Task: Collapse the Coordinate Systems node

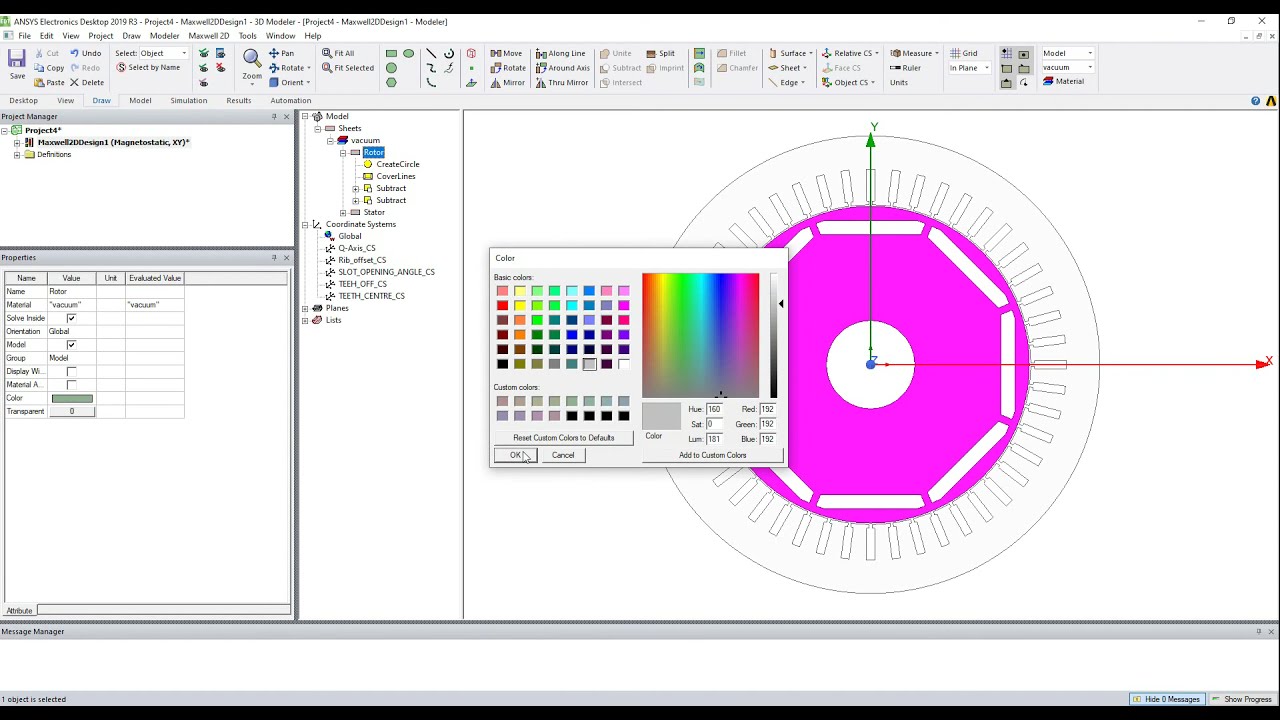Action: (x=305, y=224)
